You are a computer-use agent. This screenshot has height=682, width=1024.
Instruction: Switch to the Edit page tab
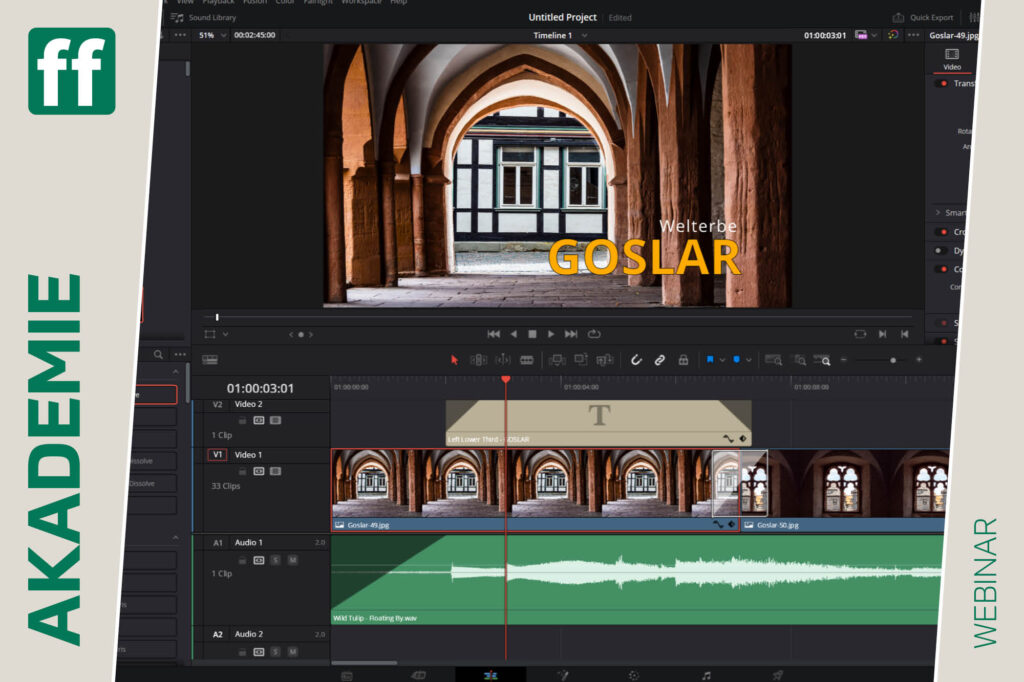coord(490,675)
